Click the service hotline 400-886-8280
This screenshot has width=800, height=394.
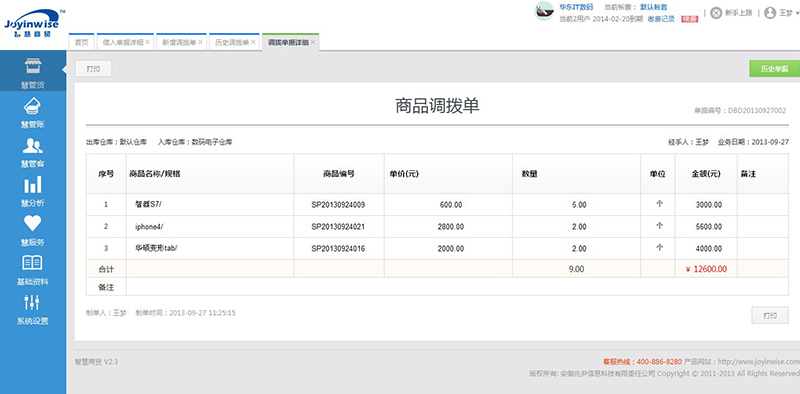(x=659, y=361)
